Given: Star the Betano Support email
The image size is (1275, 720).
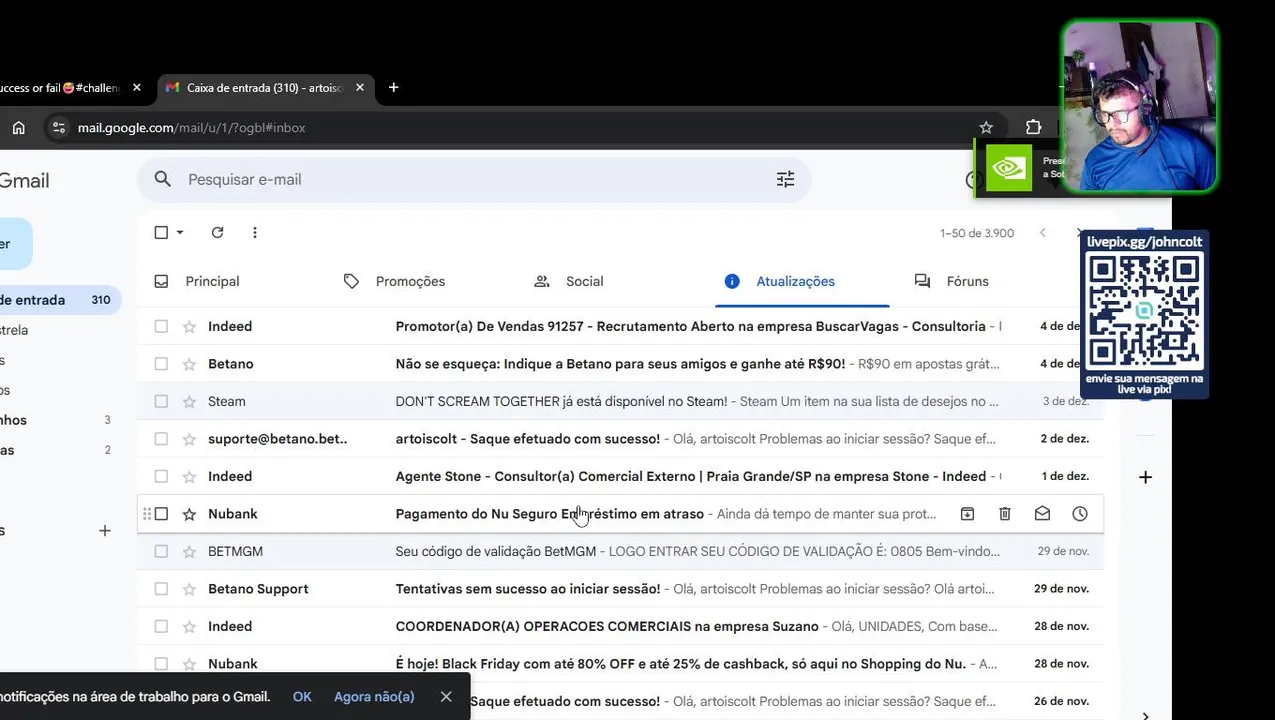Looking at the screenshot, I should click(x=189, y=589).
